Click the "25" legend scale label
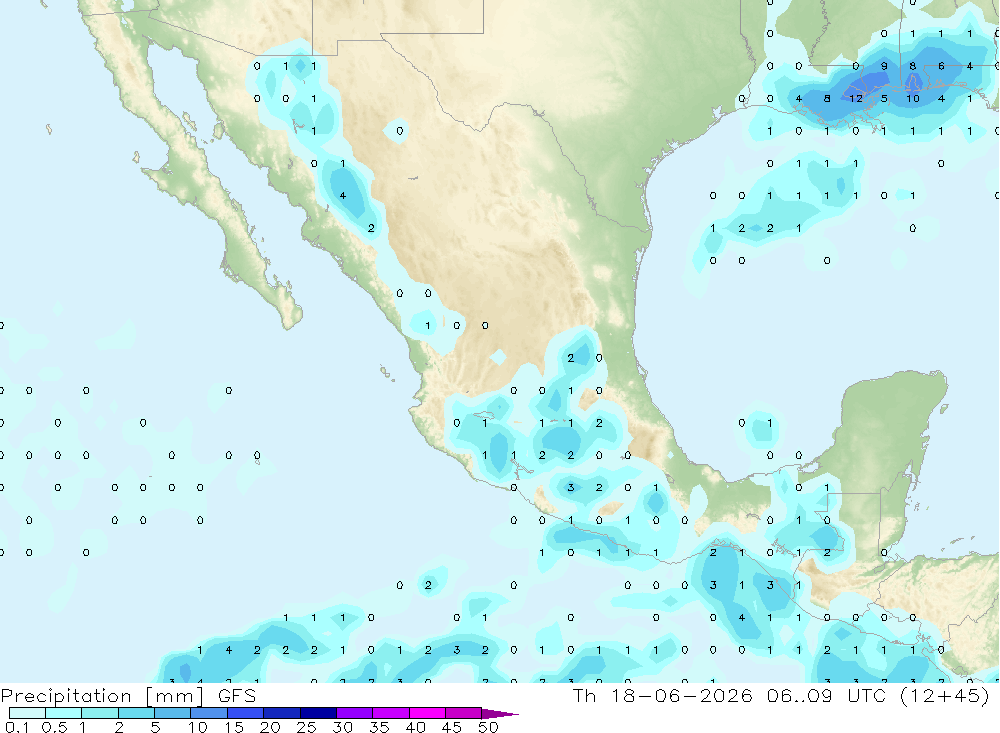The height and width of the screenshot is (733, 1000). (306, 727)
